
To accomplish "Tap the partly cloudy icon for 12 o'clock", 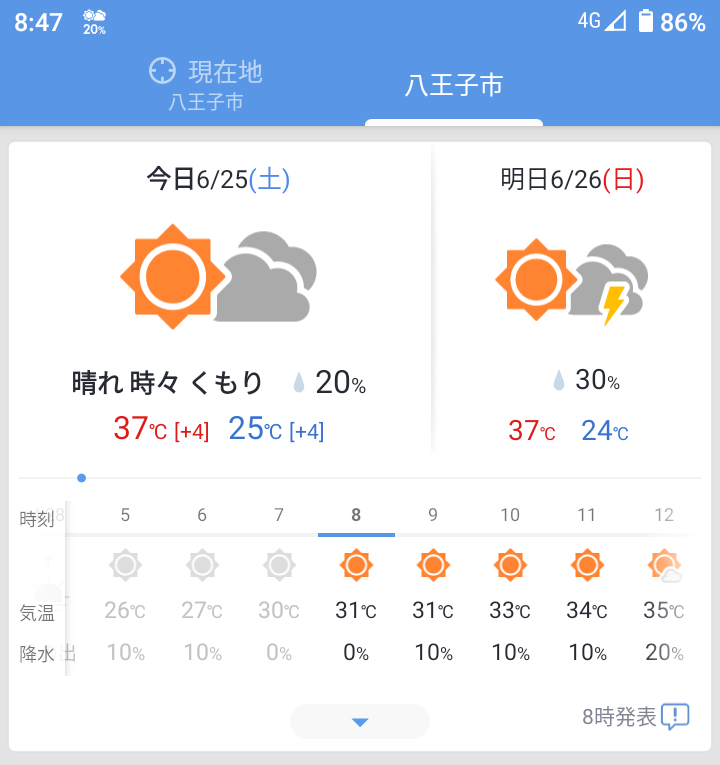I will pos(665,567).
